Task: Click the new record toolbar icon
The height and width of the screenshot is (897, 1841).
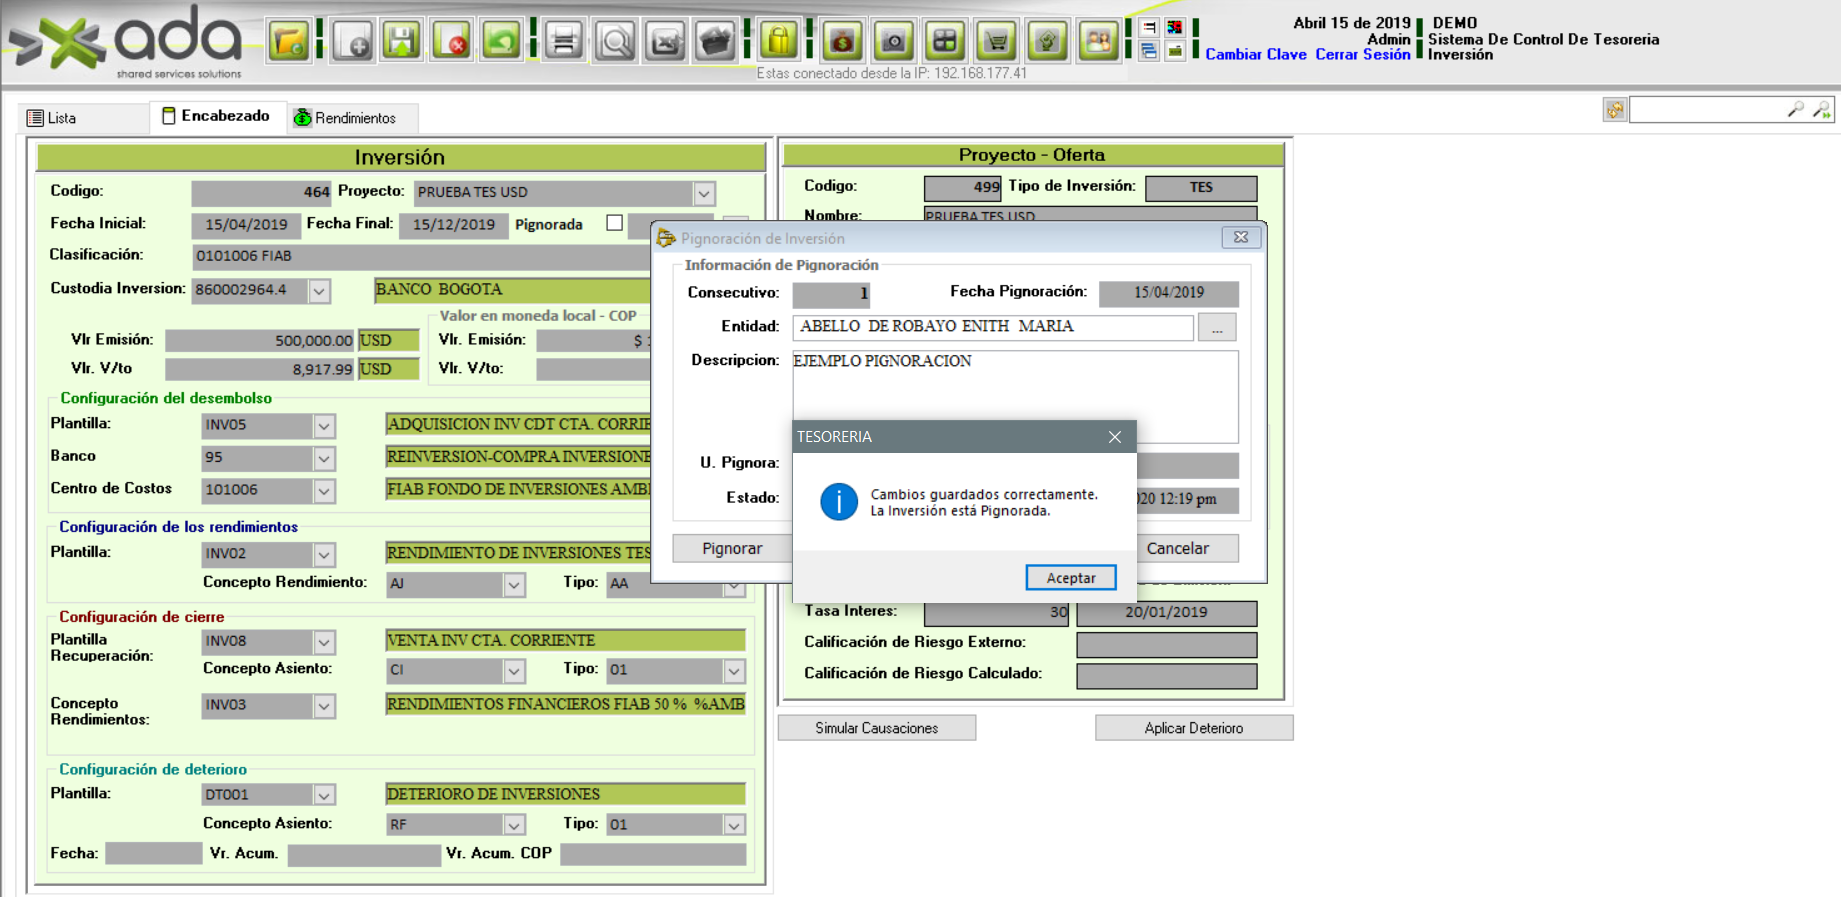Action: [352, 41]
